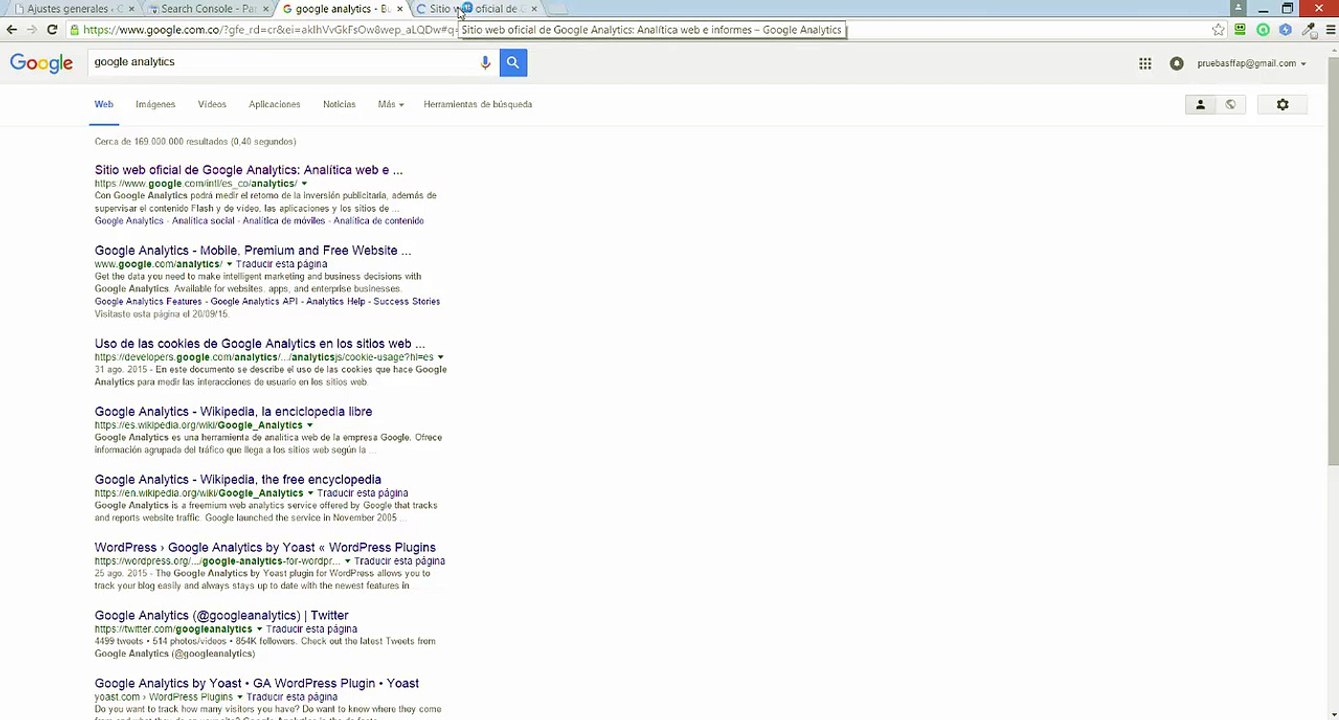
Task: Close the Search Console tab
Action: click(265, 9)
